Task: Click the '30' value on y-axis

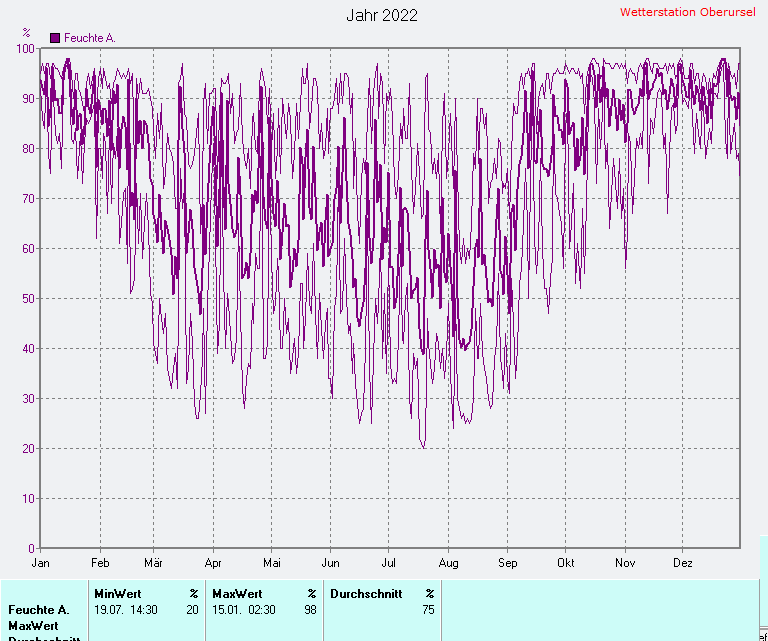Action: click(x=29, y=398)
